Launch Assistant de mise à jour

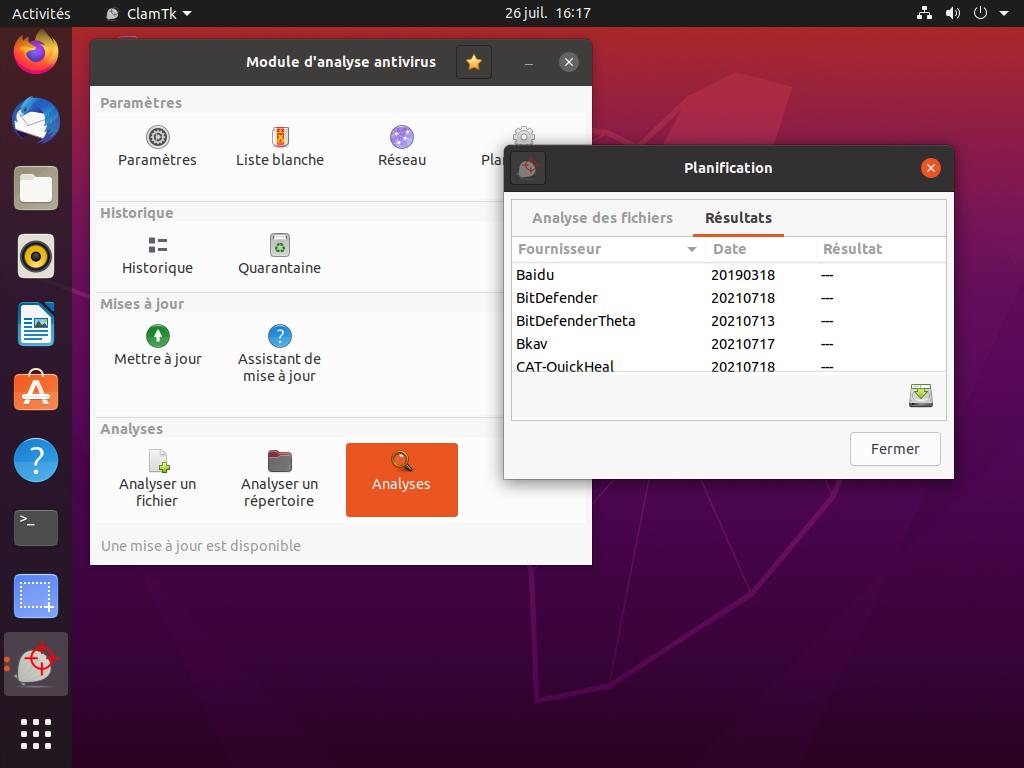[280, 337]
